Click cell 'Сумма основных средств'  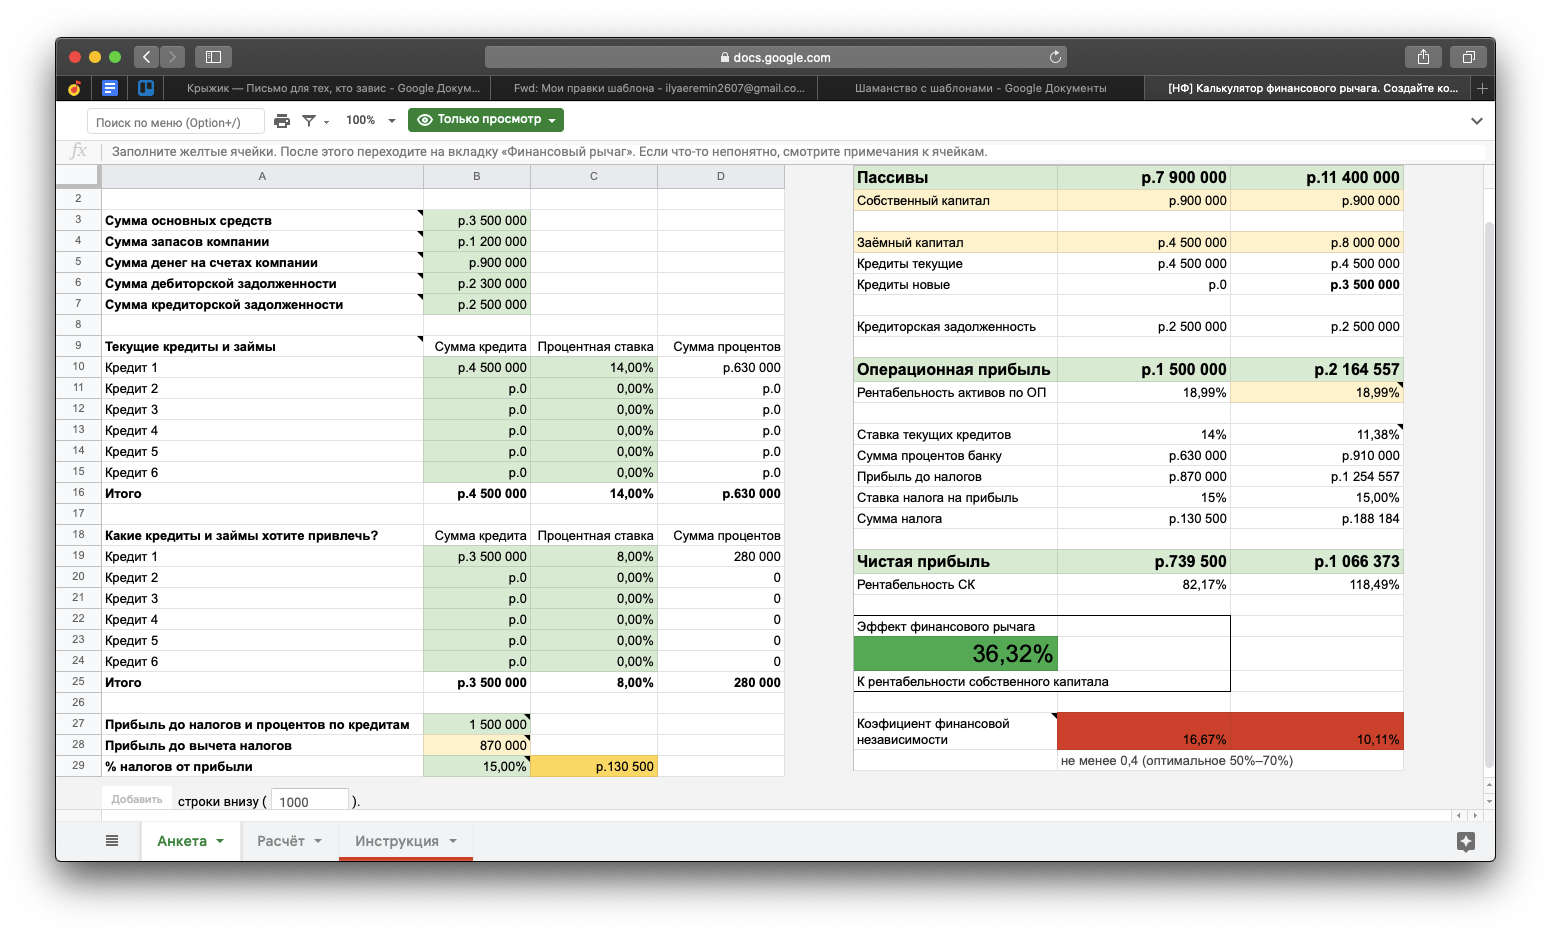pyautogui.click(x=262, y=220)
